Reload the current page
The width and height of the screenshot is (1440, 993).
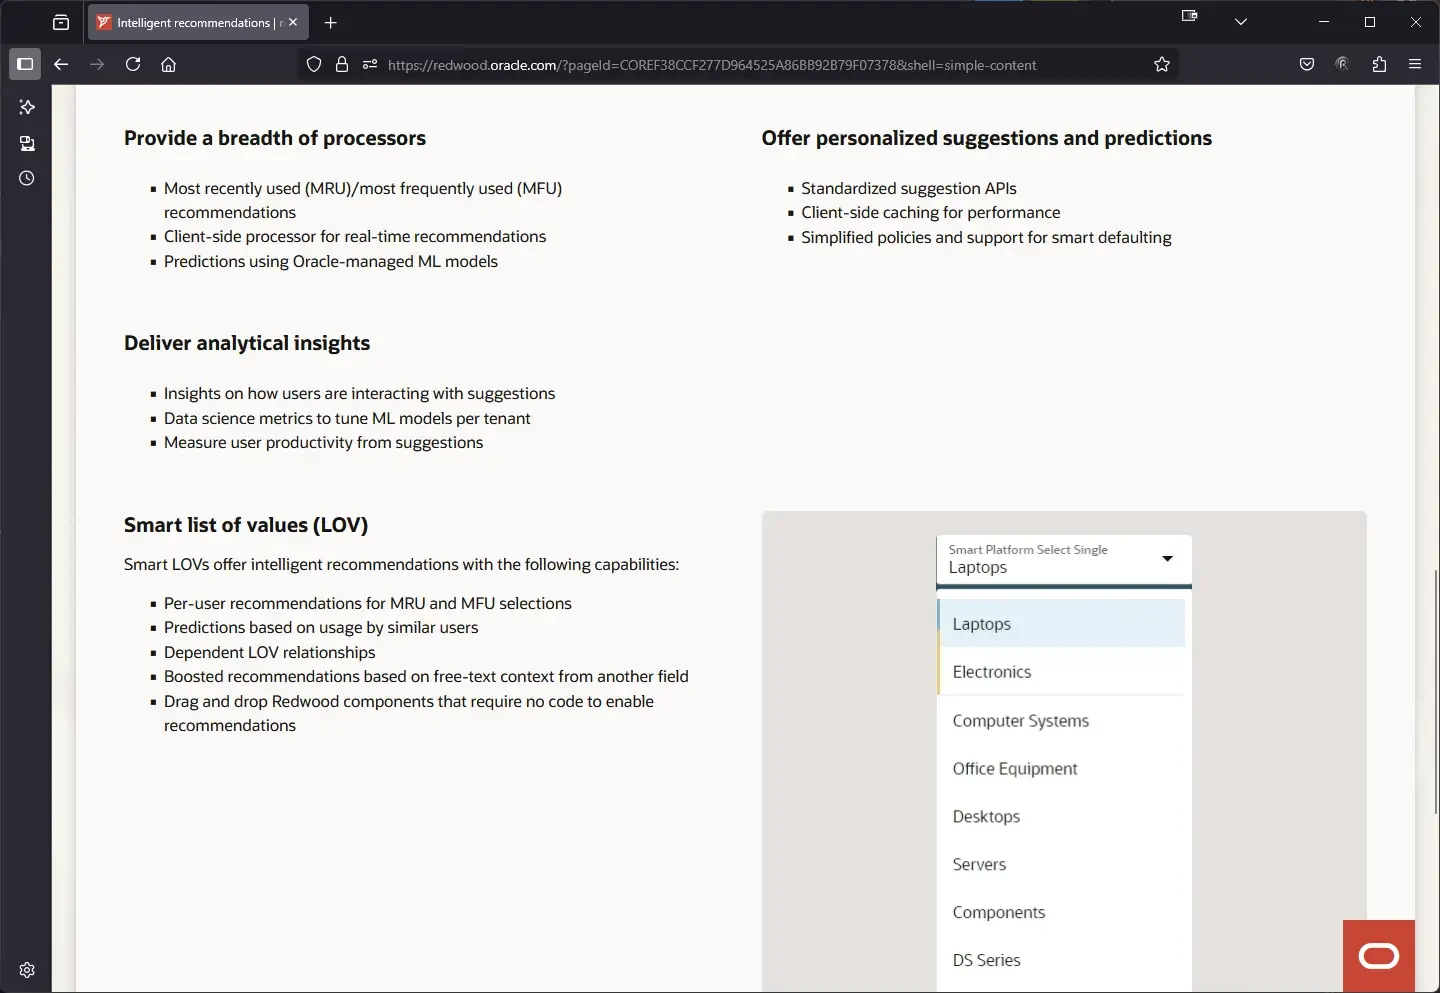tap(133, 64)
